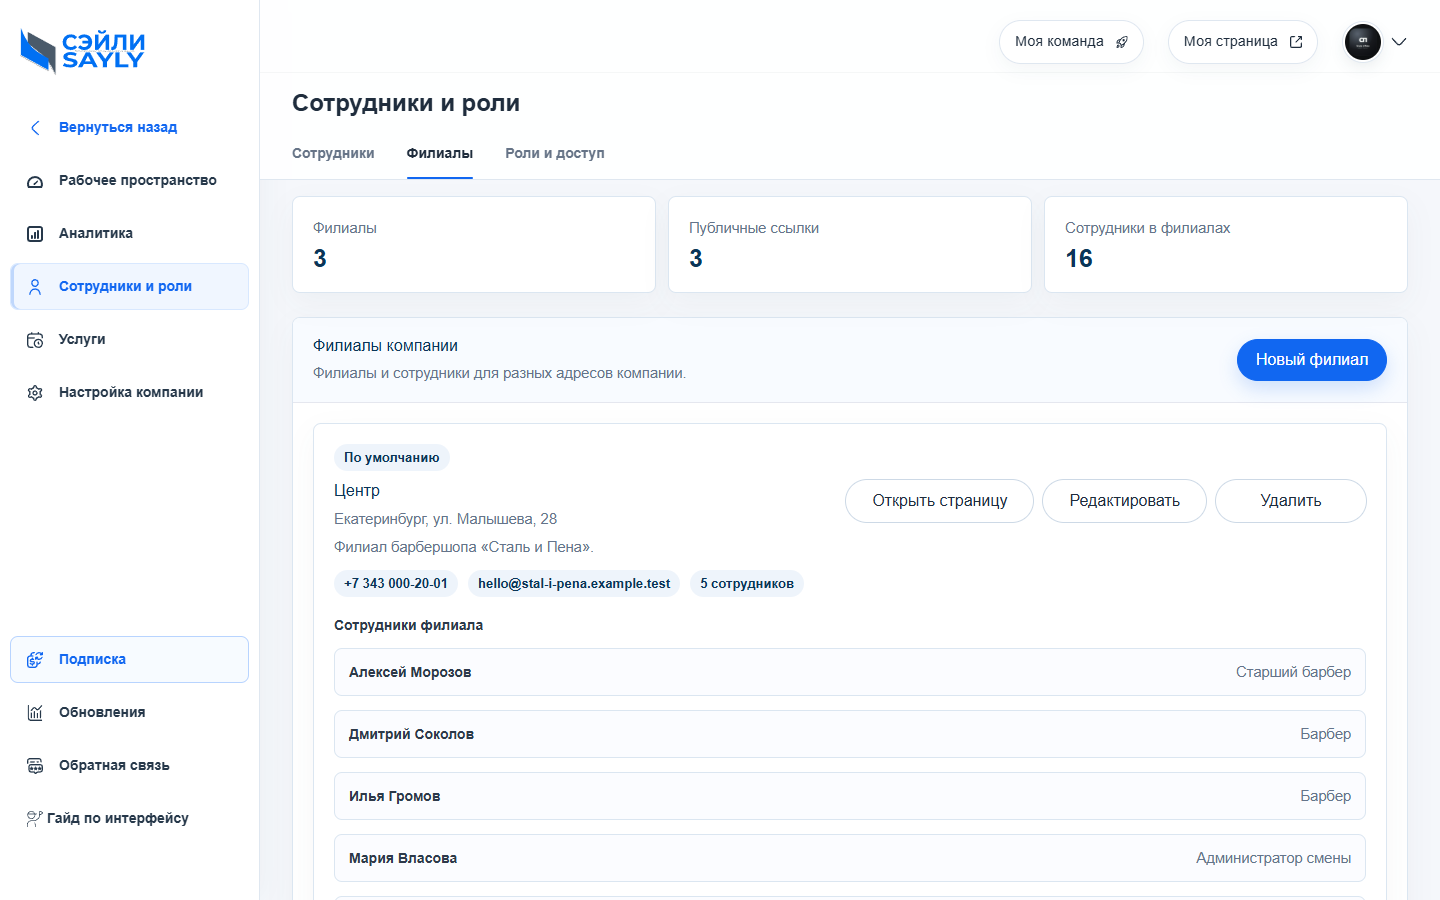
Task: Click the Сотрудники и роли page heading
Action: (x=406, y=103)
